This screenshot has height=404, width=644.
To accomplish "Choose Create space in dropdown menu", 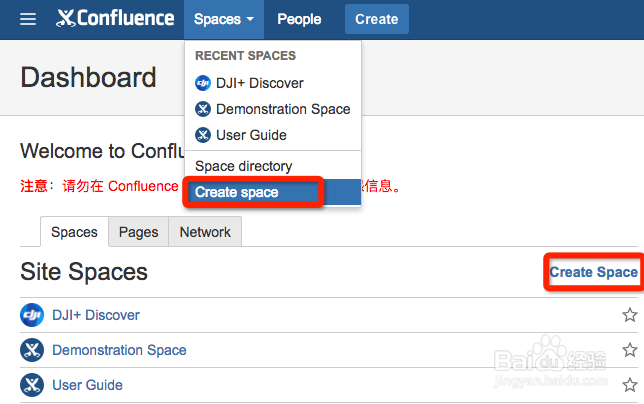I will pyautogui.click(x=273, y=192).
